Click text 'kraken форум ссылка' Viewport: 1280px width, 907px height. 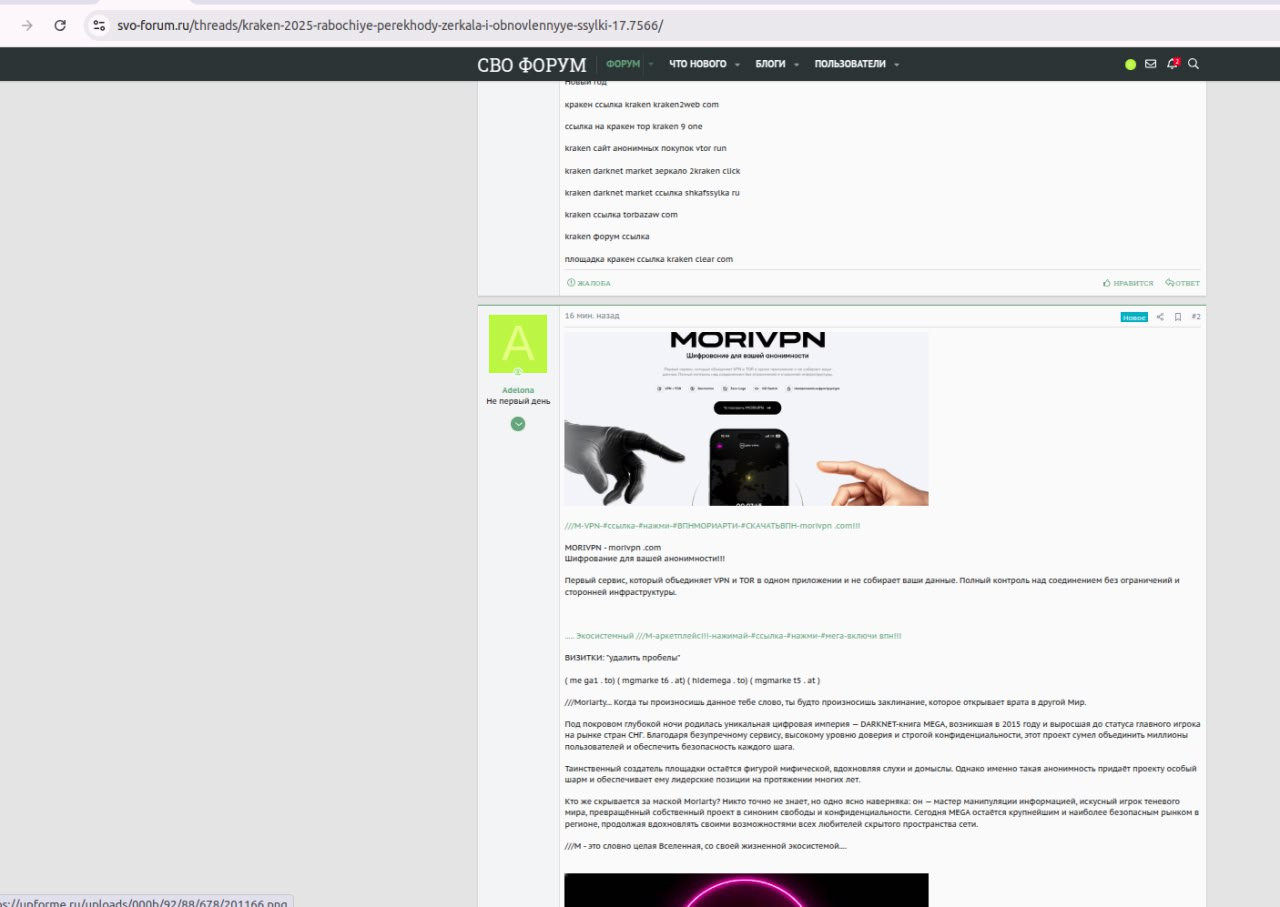tap(607, 237)
